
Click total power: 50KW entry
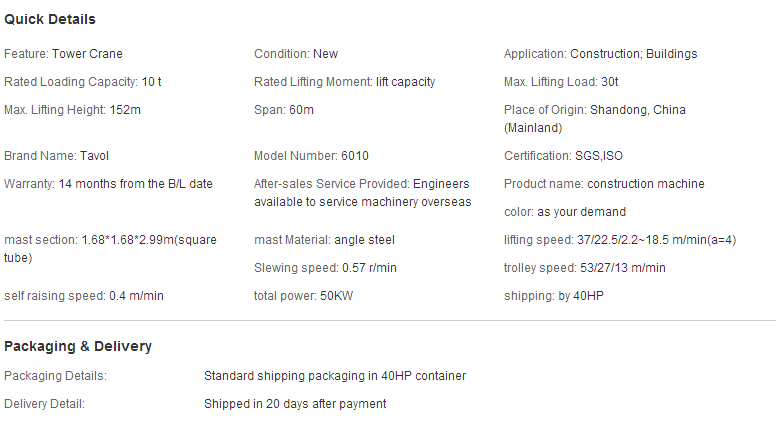point(303,296)
